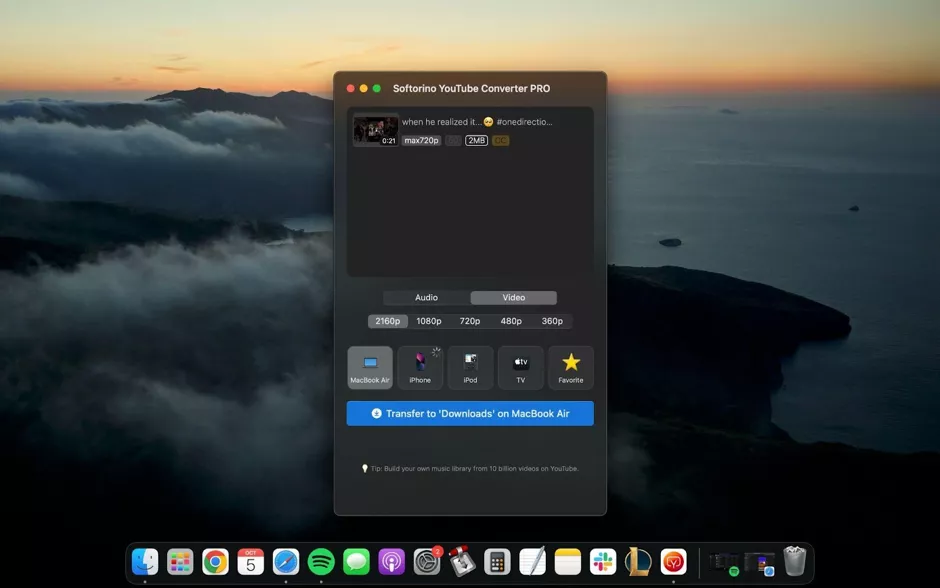Select iPhone as the transfer destination
The image size is (940, 588).
(x=420, y=367)
